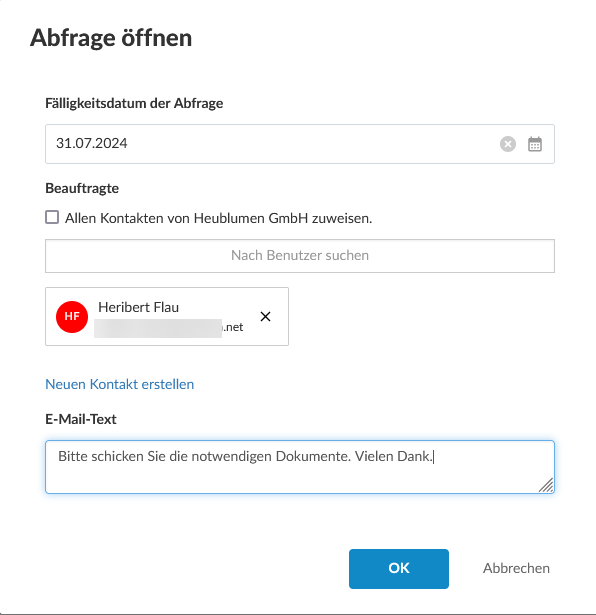Remove Heribert Flau from assignees
Screen dimensions: 596x615
[265, 317]
